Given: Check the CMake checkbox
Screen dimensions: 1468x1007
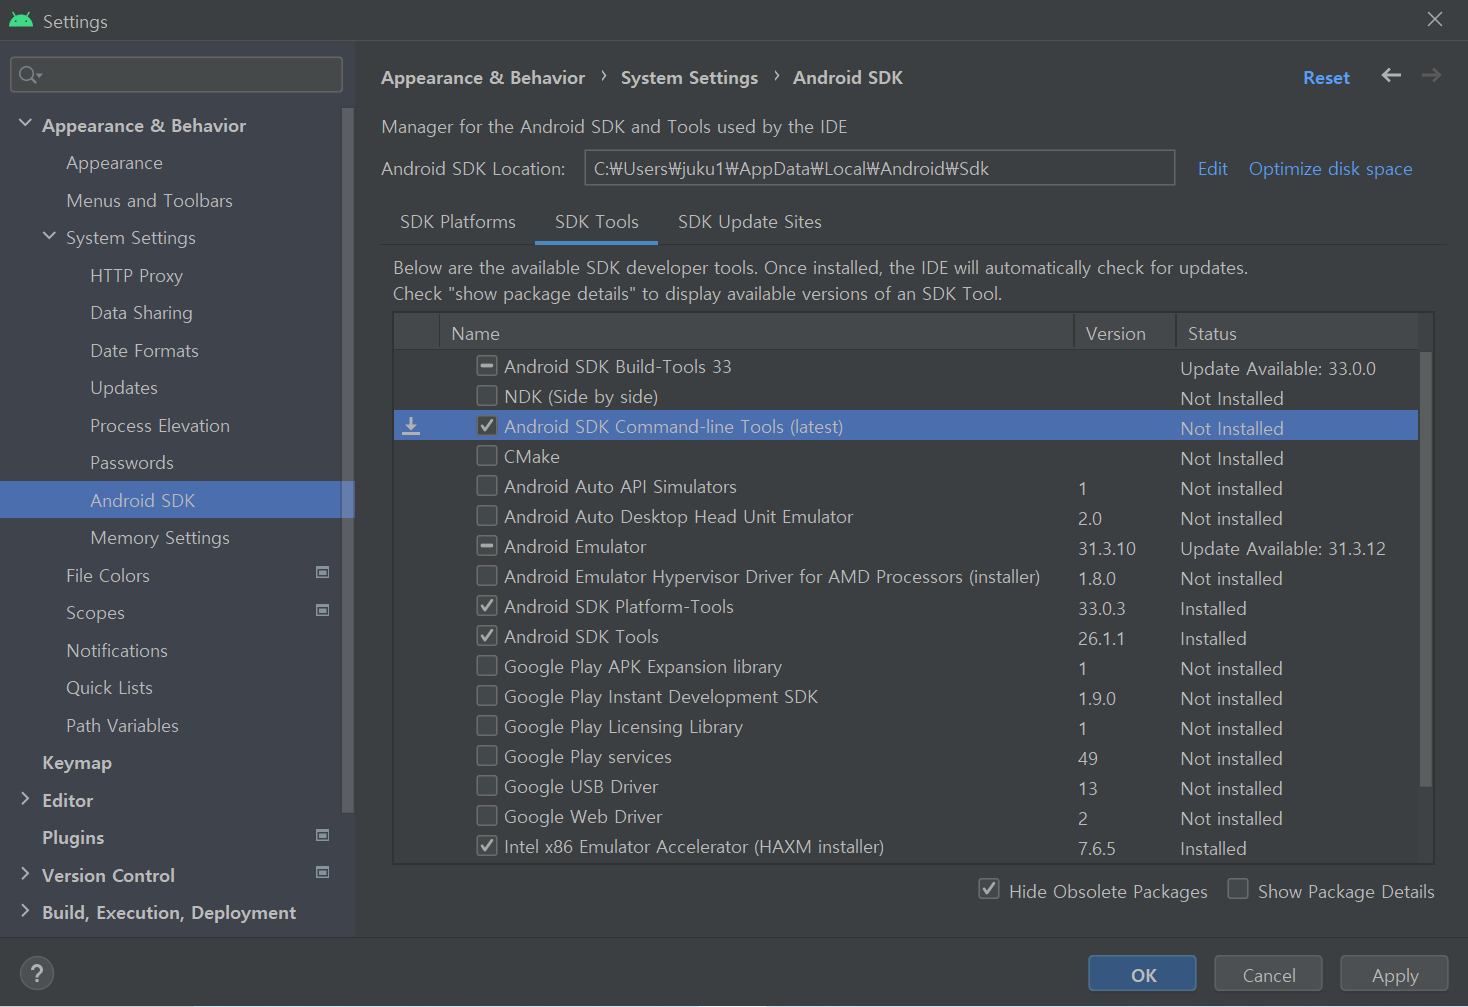Looking at the screenshot, I should coord(487,456).
